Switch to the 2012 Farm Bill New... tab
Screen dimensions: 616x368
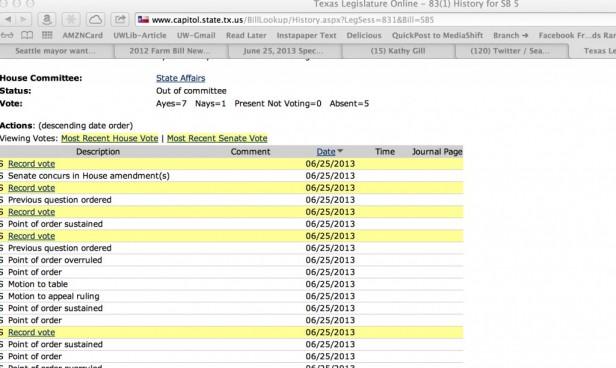coord(170,51)
